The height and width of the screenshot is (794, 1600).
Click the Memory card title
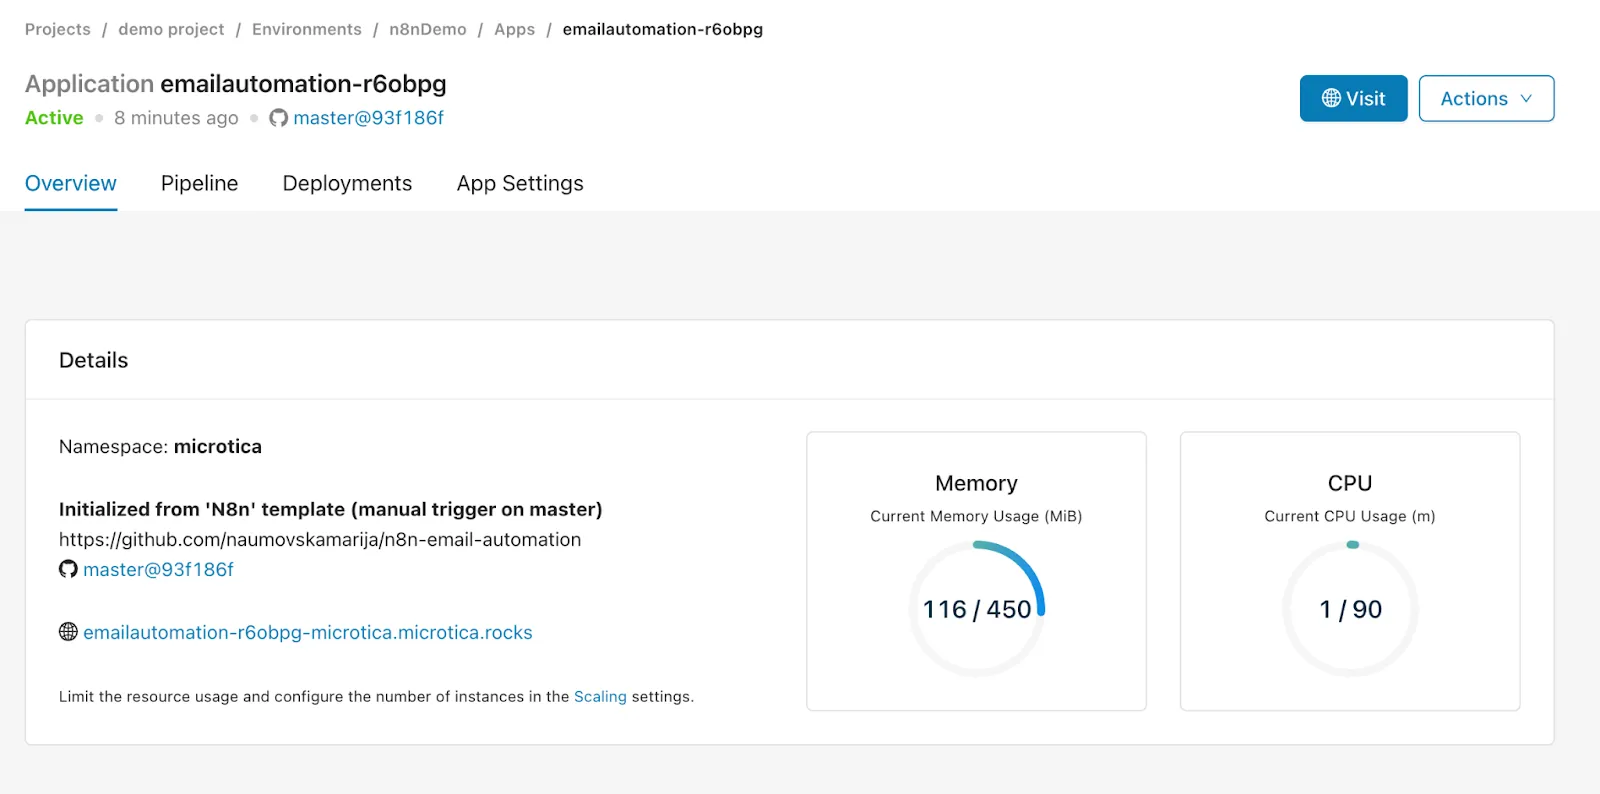976,483
